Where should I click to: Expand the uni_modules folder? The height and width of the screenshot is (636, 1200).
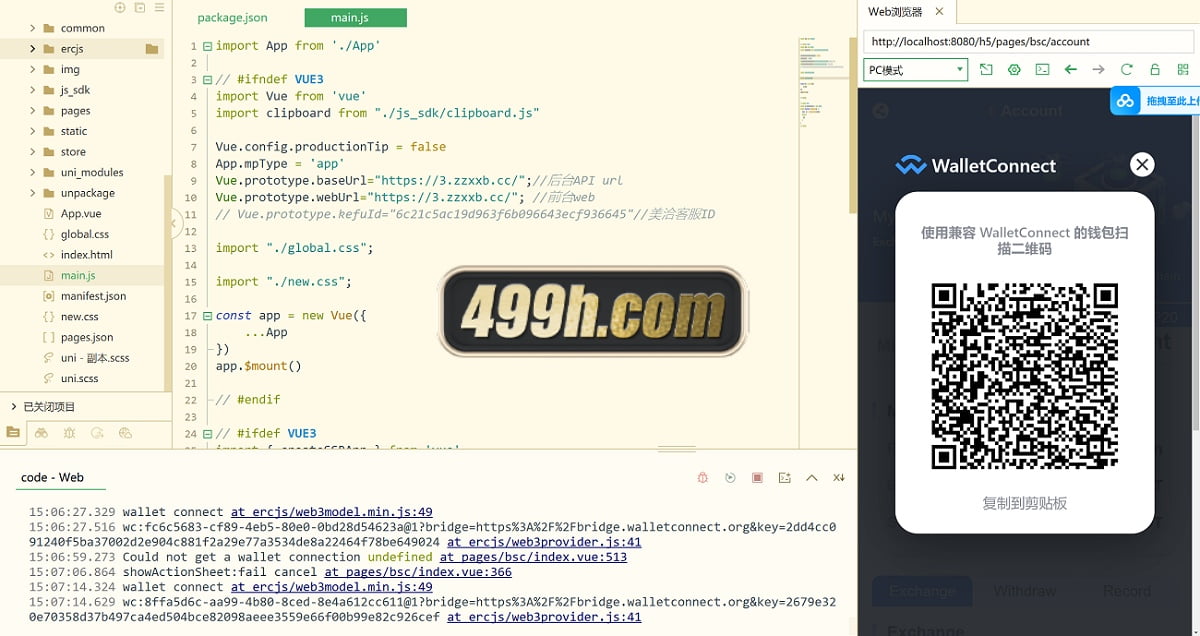[x=33, y=172]
